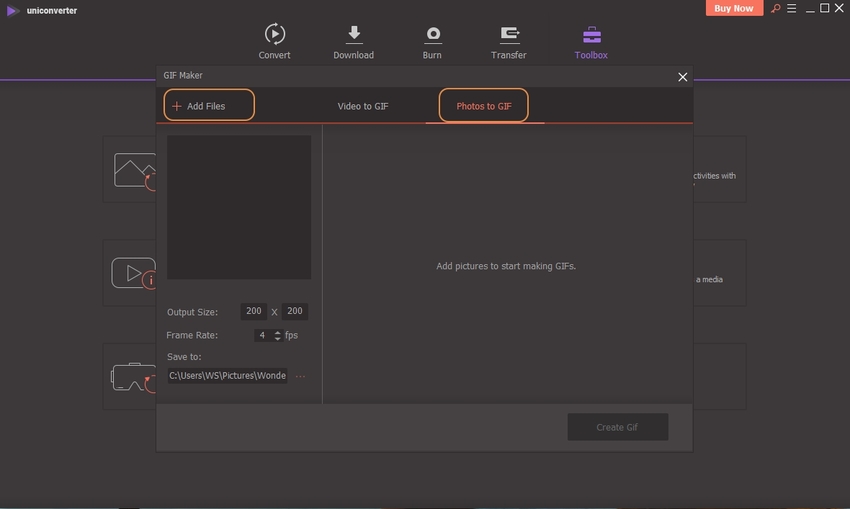Click the registration key icon
This screenshot has height=509, width=850.
tap(775, 9)
